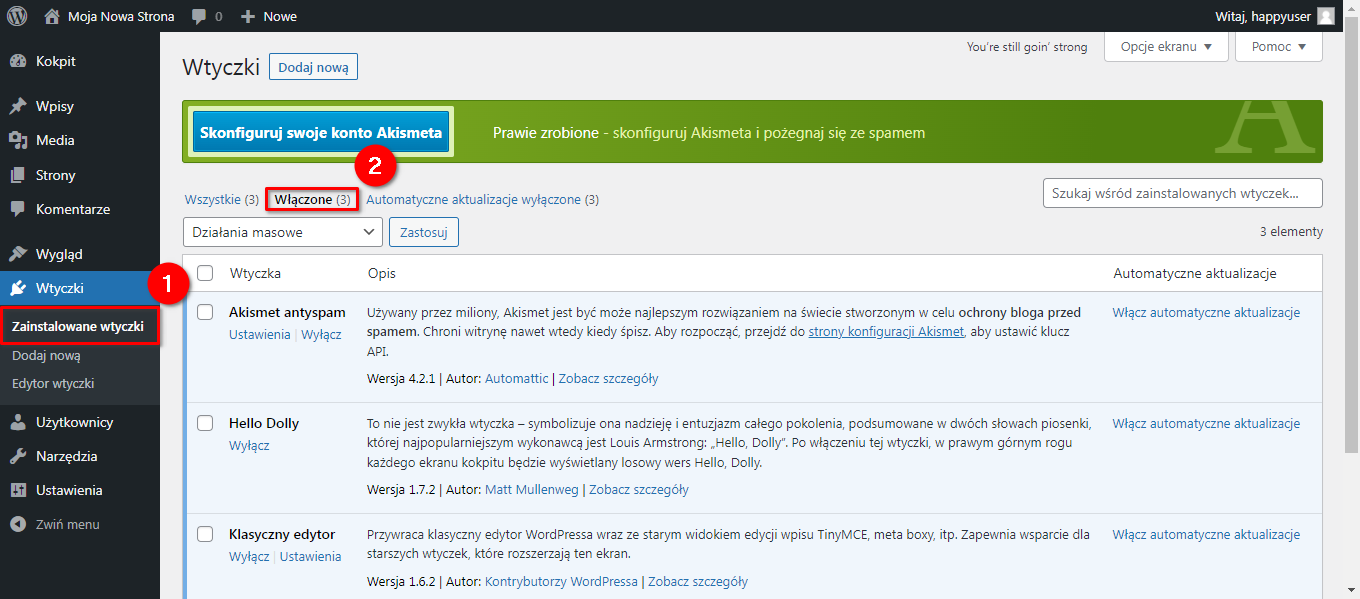Open the Działania masowe dropdown
This screenshot has width=1360, height=599.
(x=283, y=232)
